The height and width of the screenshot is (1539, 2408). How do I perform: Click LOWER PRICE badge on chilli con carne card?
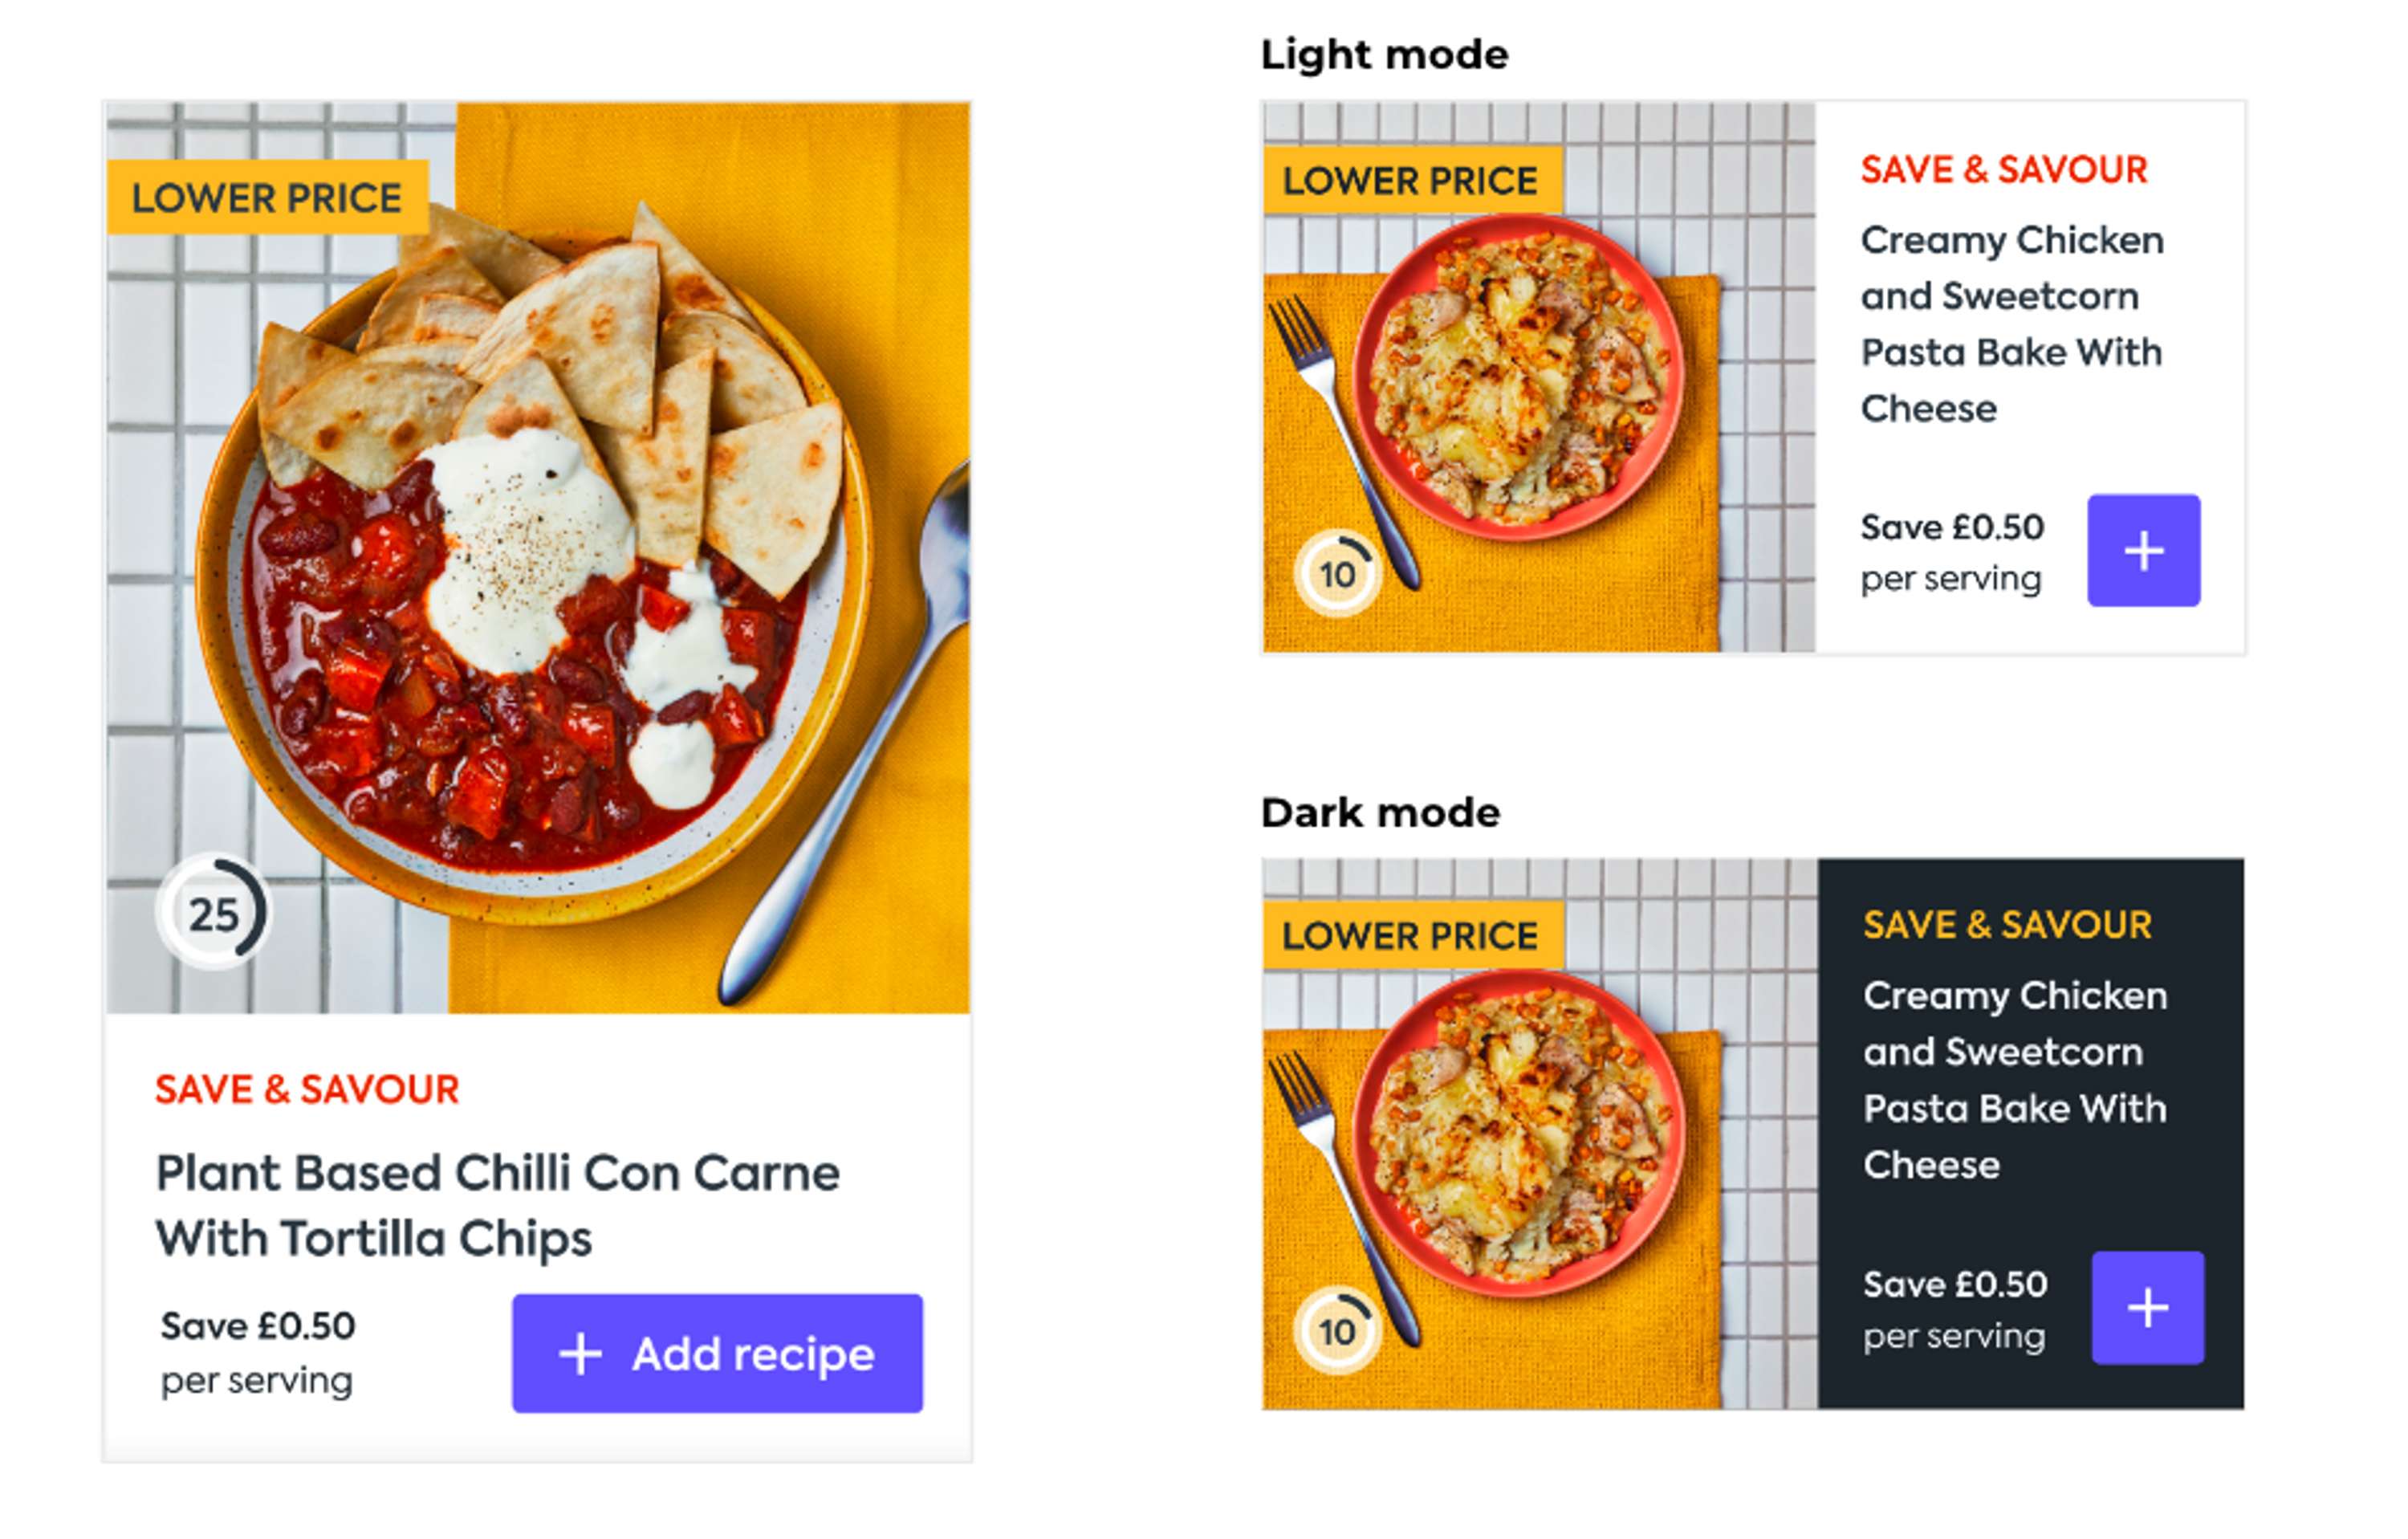point(267,197)
